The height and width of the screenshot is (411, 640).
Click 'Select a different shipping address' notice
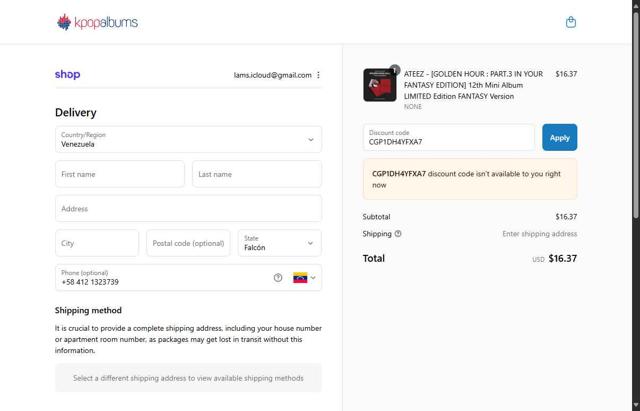pyautogui.click(x=188, y=378)
